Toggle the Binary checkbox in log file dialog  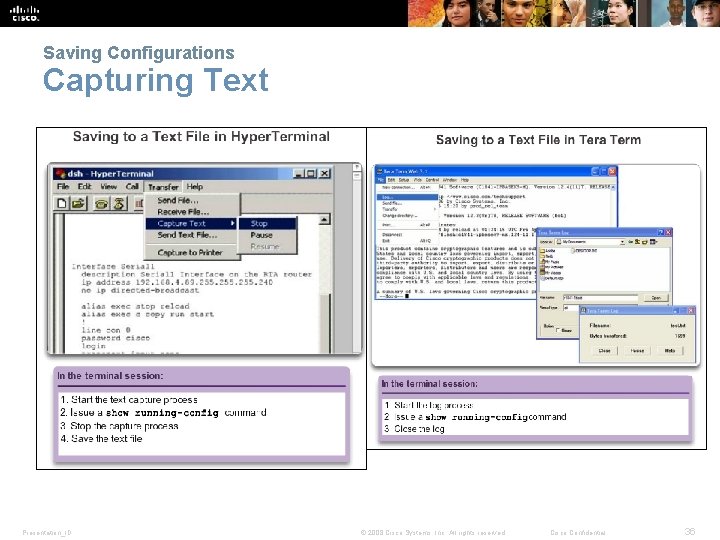(x=558, y=330)
